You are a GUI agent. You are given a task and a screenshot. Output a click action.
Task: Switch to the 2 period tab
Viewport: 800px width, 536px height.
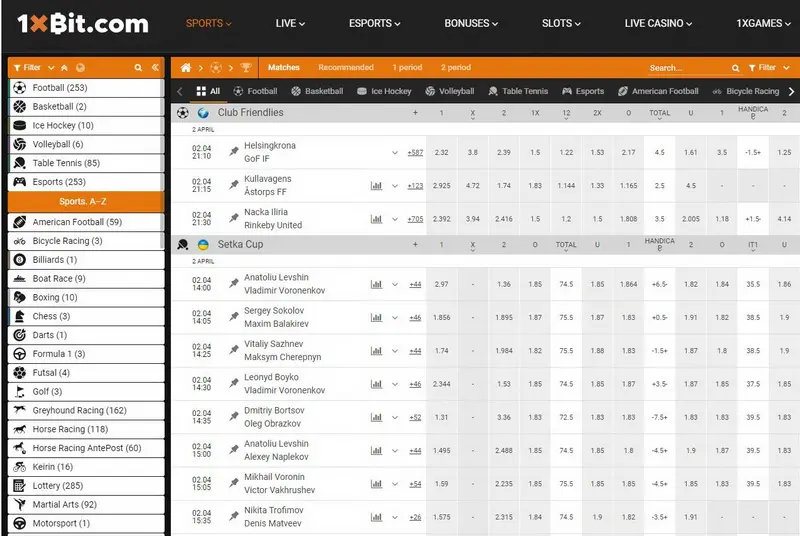pos(456,67)
